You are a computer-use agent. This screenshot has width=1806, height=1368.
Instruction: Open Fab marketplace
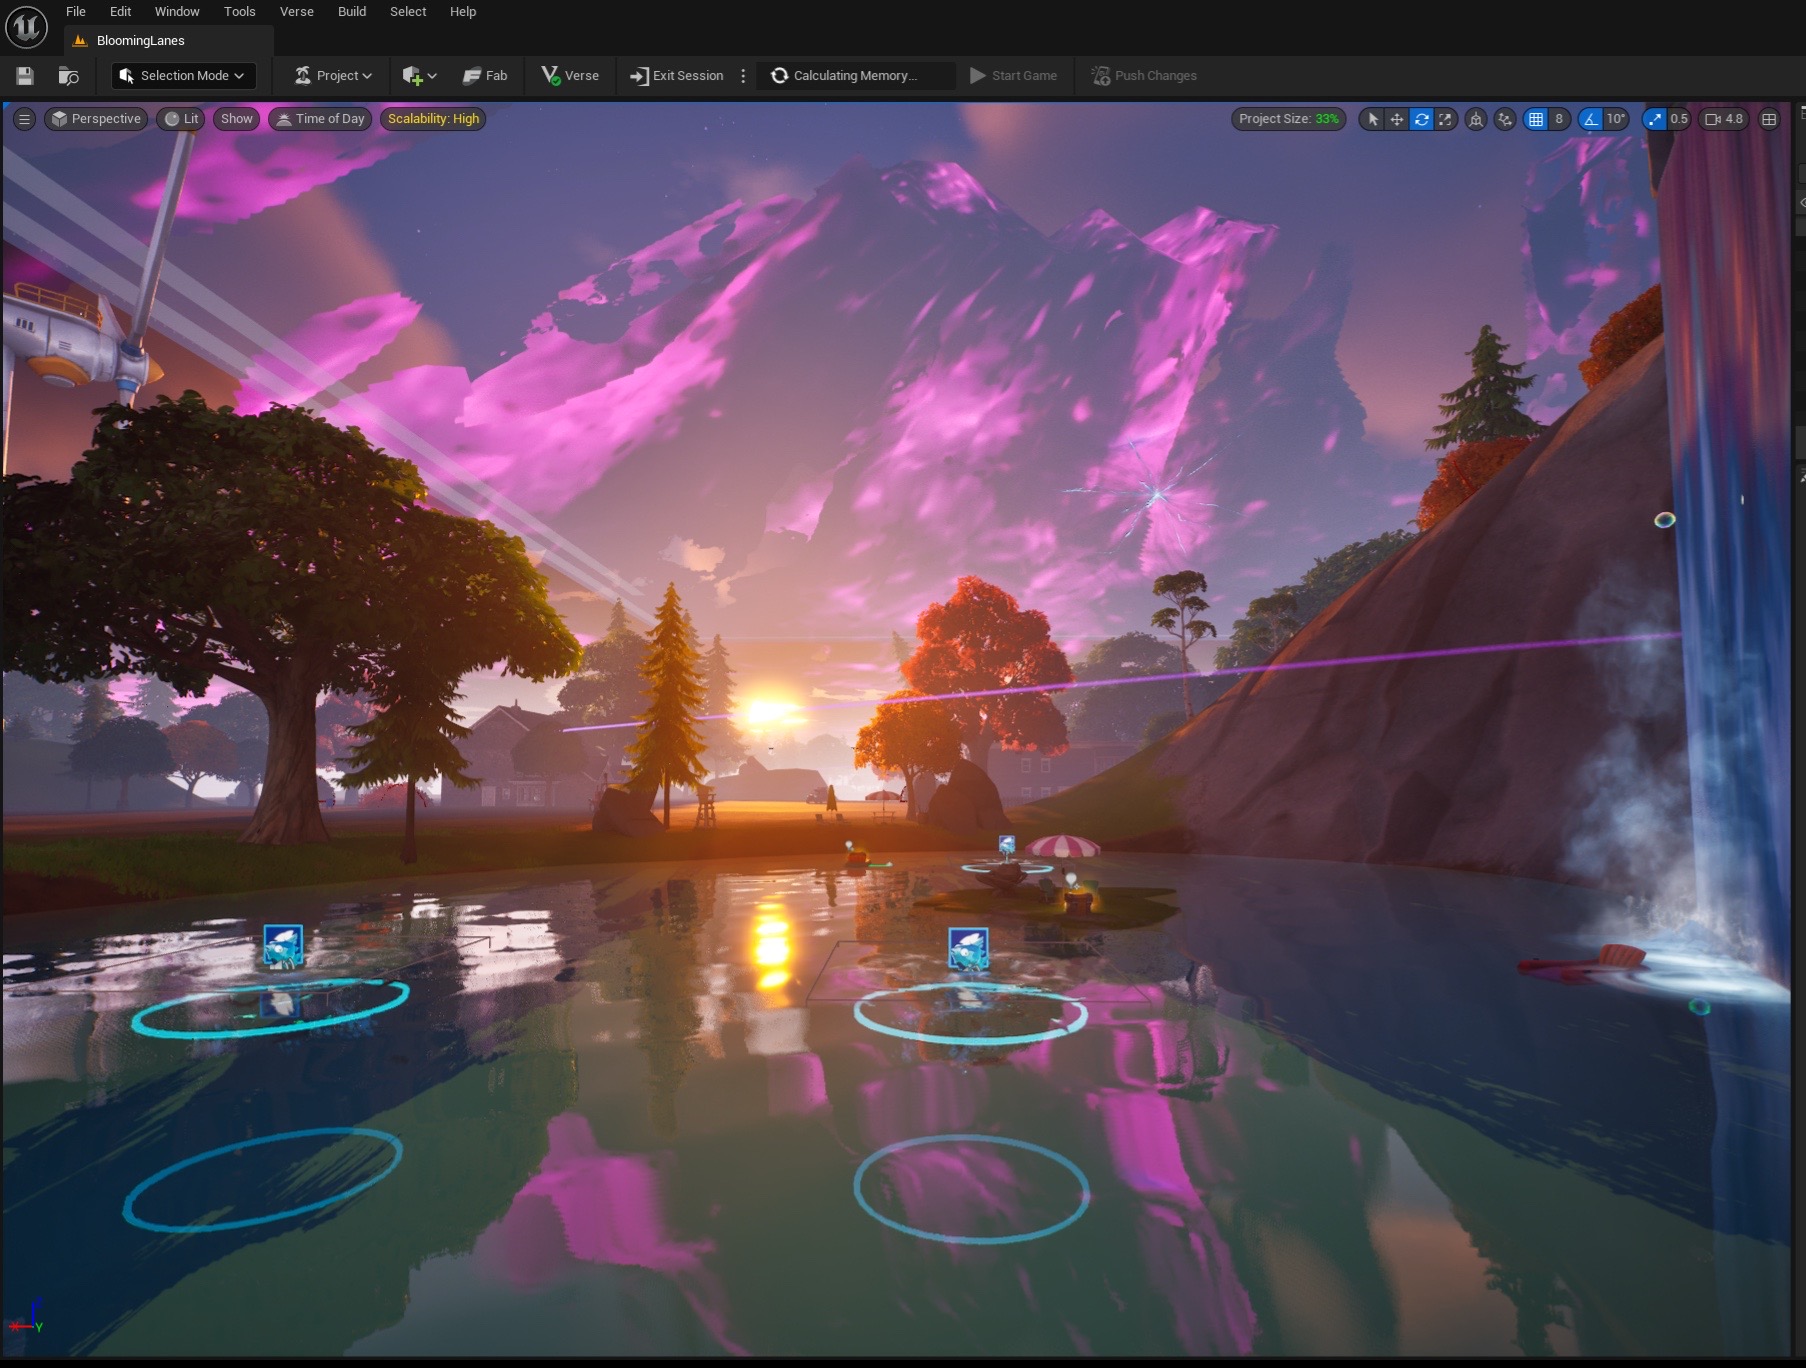pyautogui.click(x=485, y=76)
